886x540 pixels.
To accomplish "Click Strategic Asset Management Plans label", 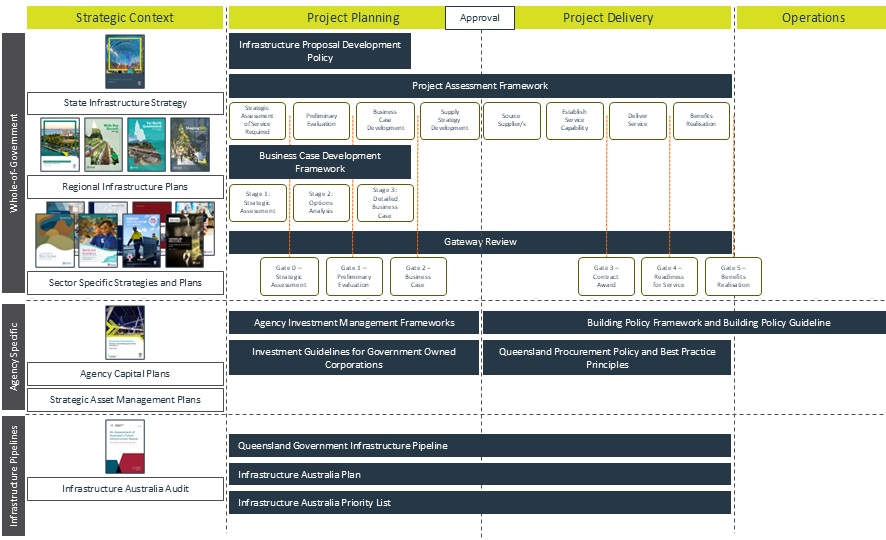I will pos(125,400).
